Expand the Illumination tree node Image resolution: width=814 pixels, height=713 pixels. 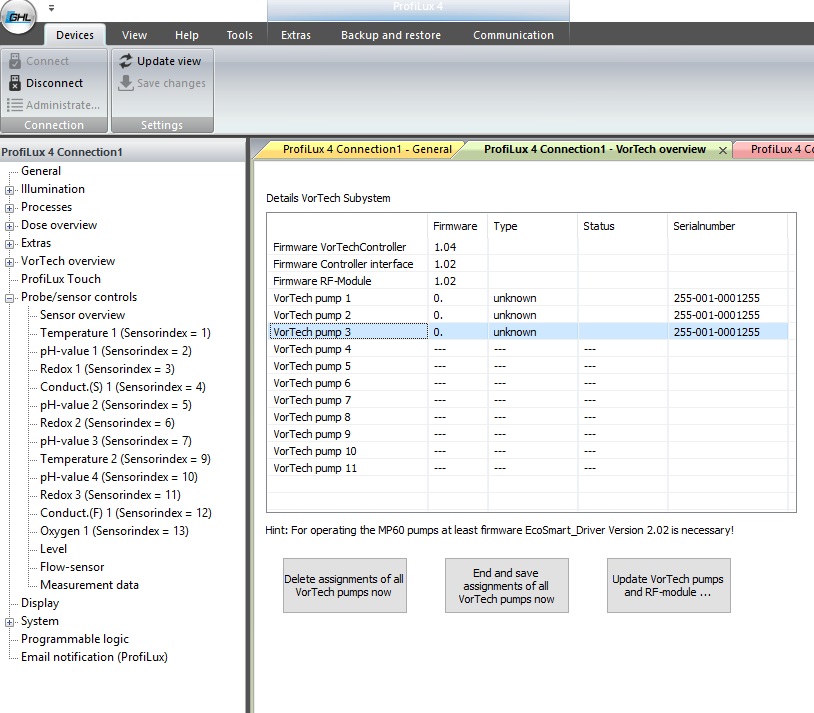click(x=9, y=190)
